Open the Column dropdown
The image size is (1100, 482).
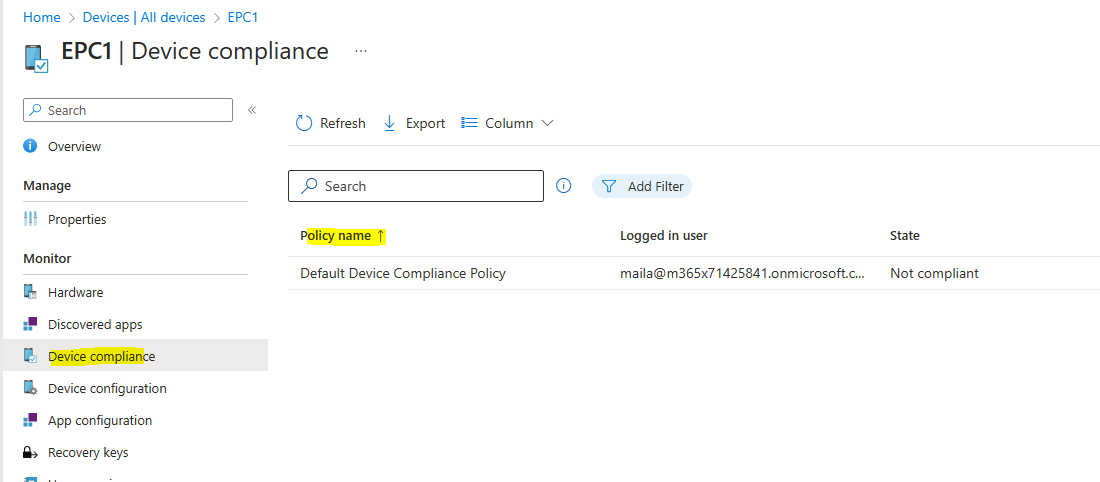tap(507, 123)
